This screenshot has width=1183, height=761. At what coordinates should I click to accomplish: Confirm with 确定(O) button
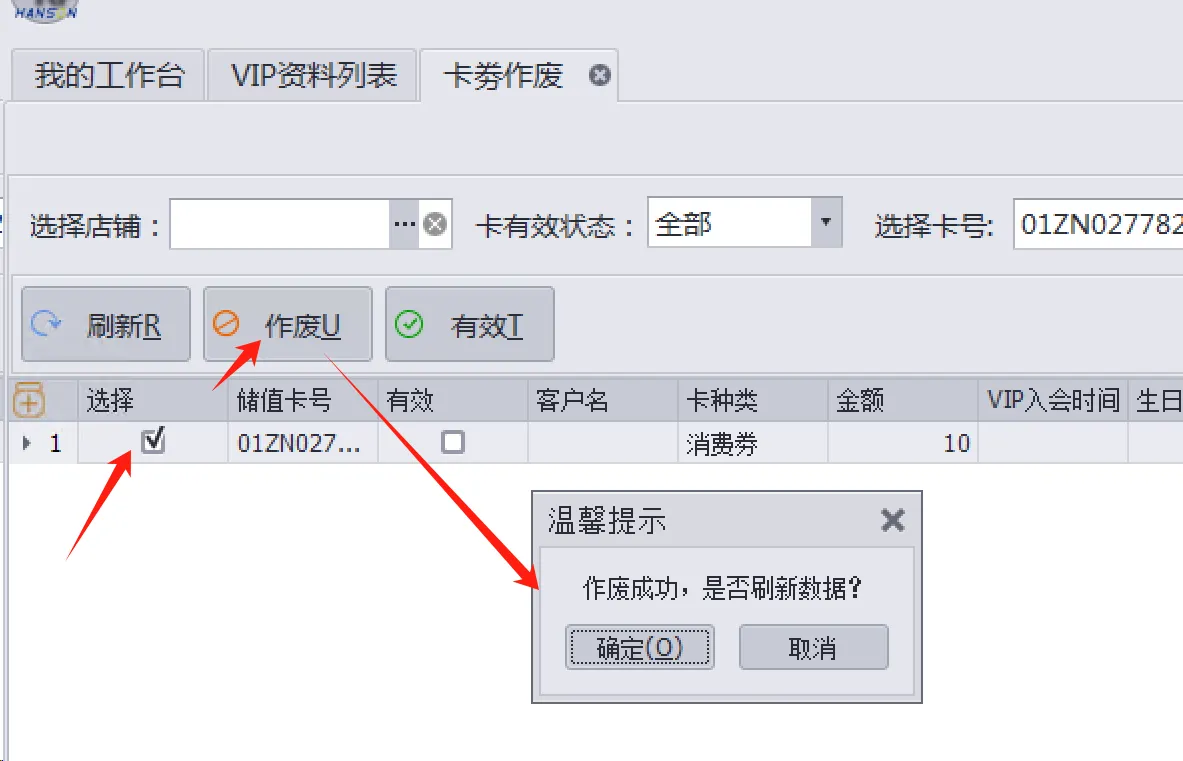tap(640, 647)
